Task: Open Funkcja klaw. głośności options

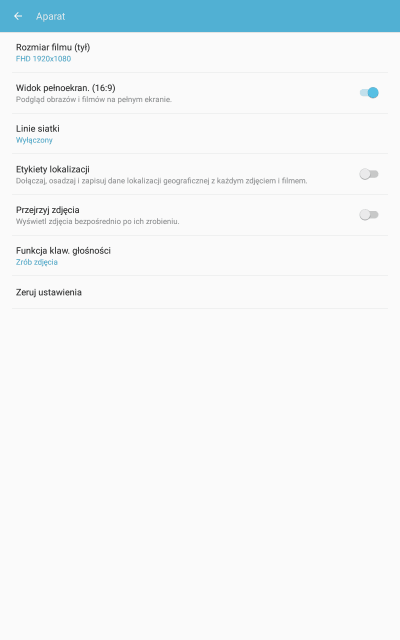Action: click(x=200, y=256)
